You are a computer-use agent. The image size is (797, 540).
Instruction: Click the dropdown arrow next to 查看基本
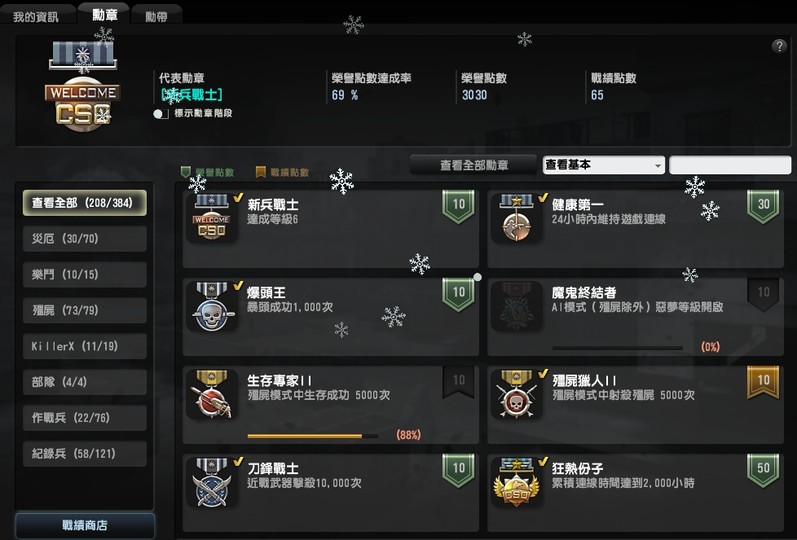coord(658,166)
